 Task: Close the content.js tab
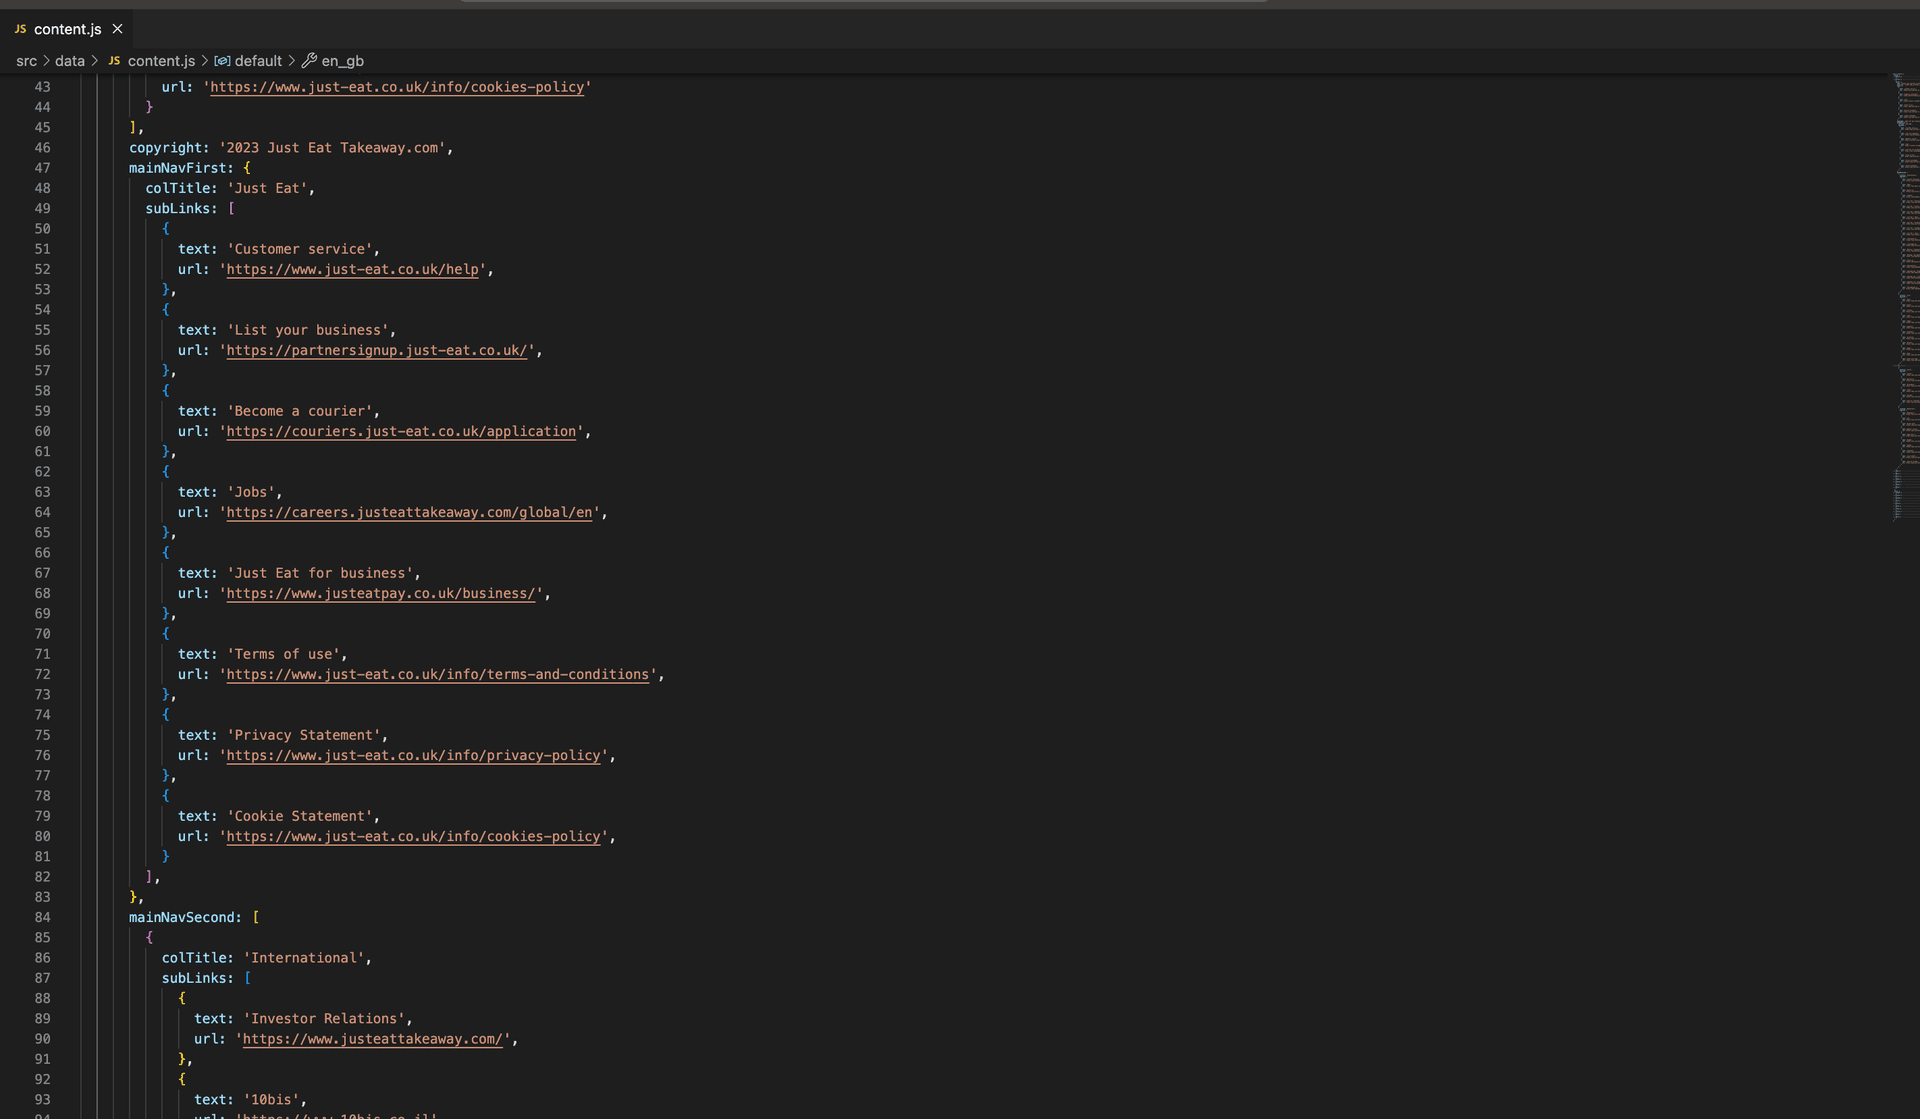pos(117,29)
